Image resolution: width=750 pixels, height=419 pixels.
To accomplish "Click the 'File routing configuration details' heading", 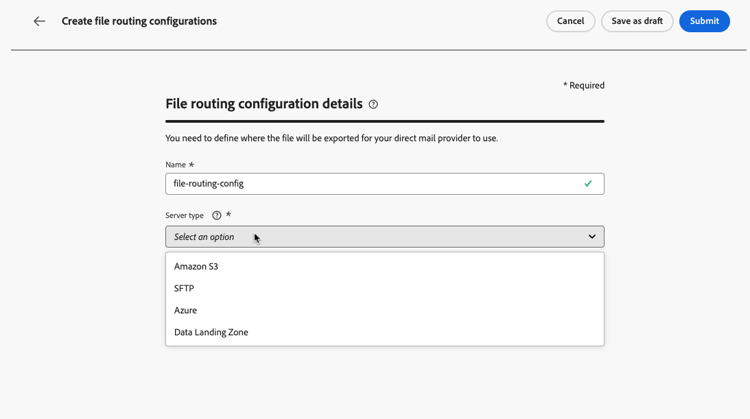I will click(265, 104).
